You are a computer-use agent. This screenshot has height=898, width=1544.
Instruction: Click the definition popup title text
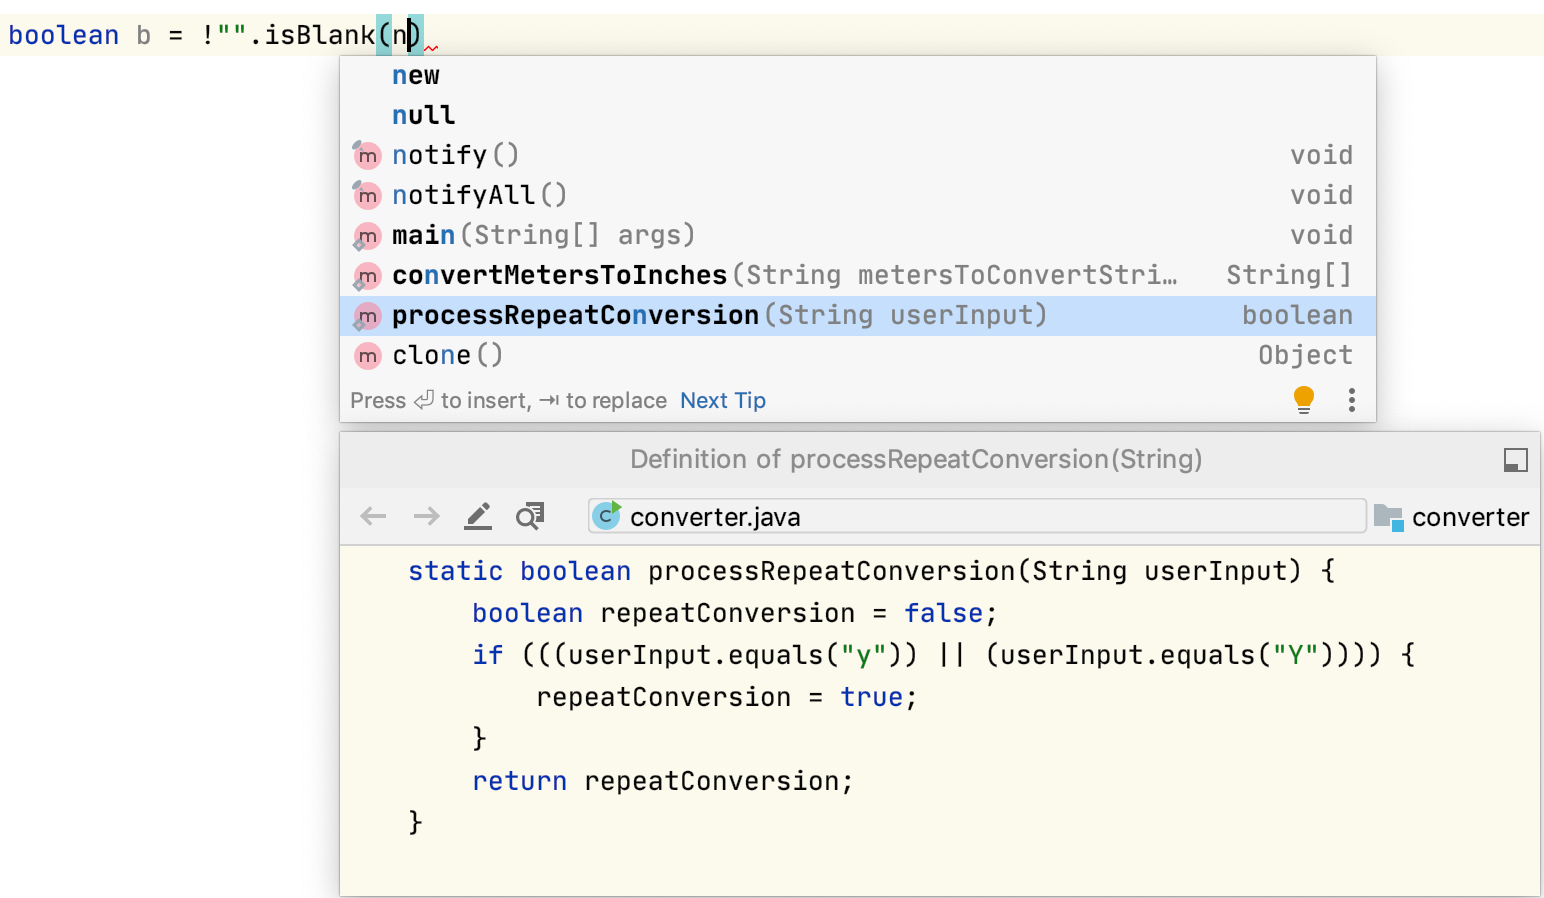click(x=916, y=459)
